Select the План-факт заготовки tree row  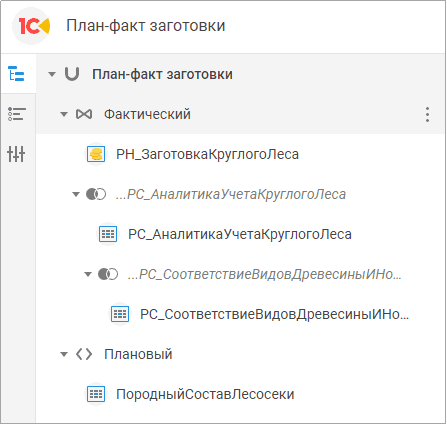[x=240, y=74]
